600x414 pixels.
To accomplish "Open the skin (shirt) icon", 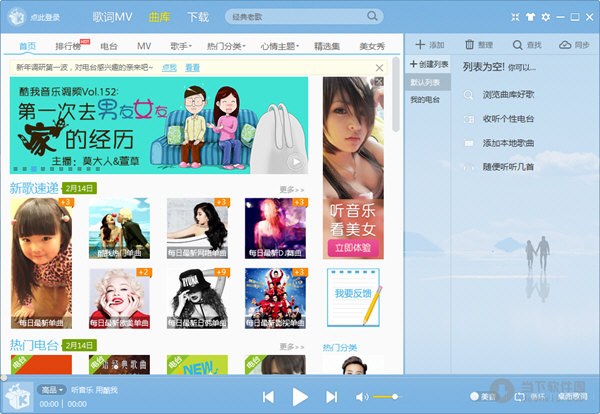I will point(530,17).
